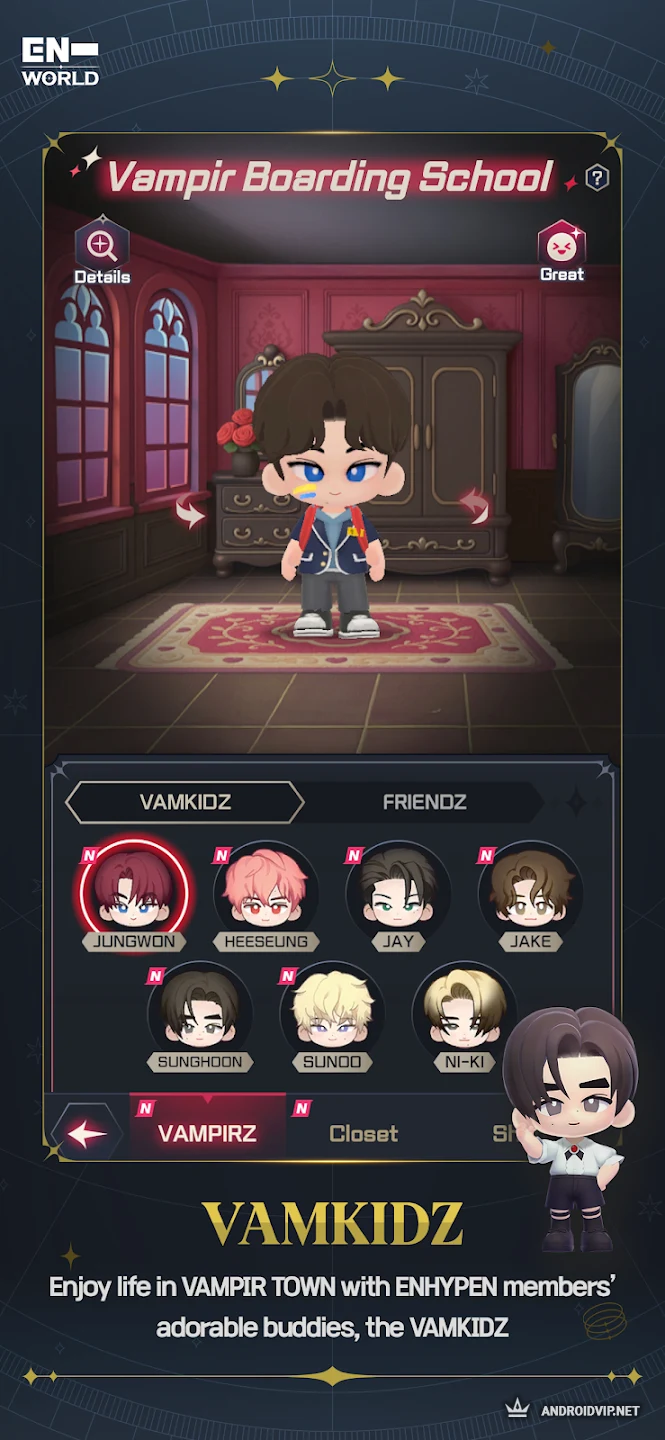The height and width of the screenshot is (1440, 665).
Task: Switch to the VAMKIDZ tab
Action: (185, 802)
